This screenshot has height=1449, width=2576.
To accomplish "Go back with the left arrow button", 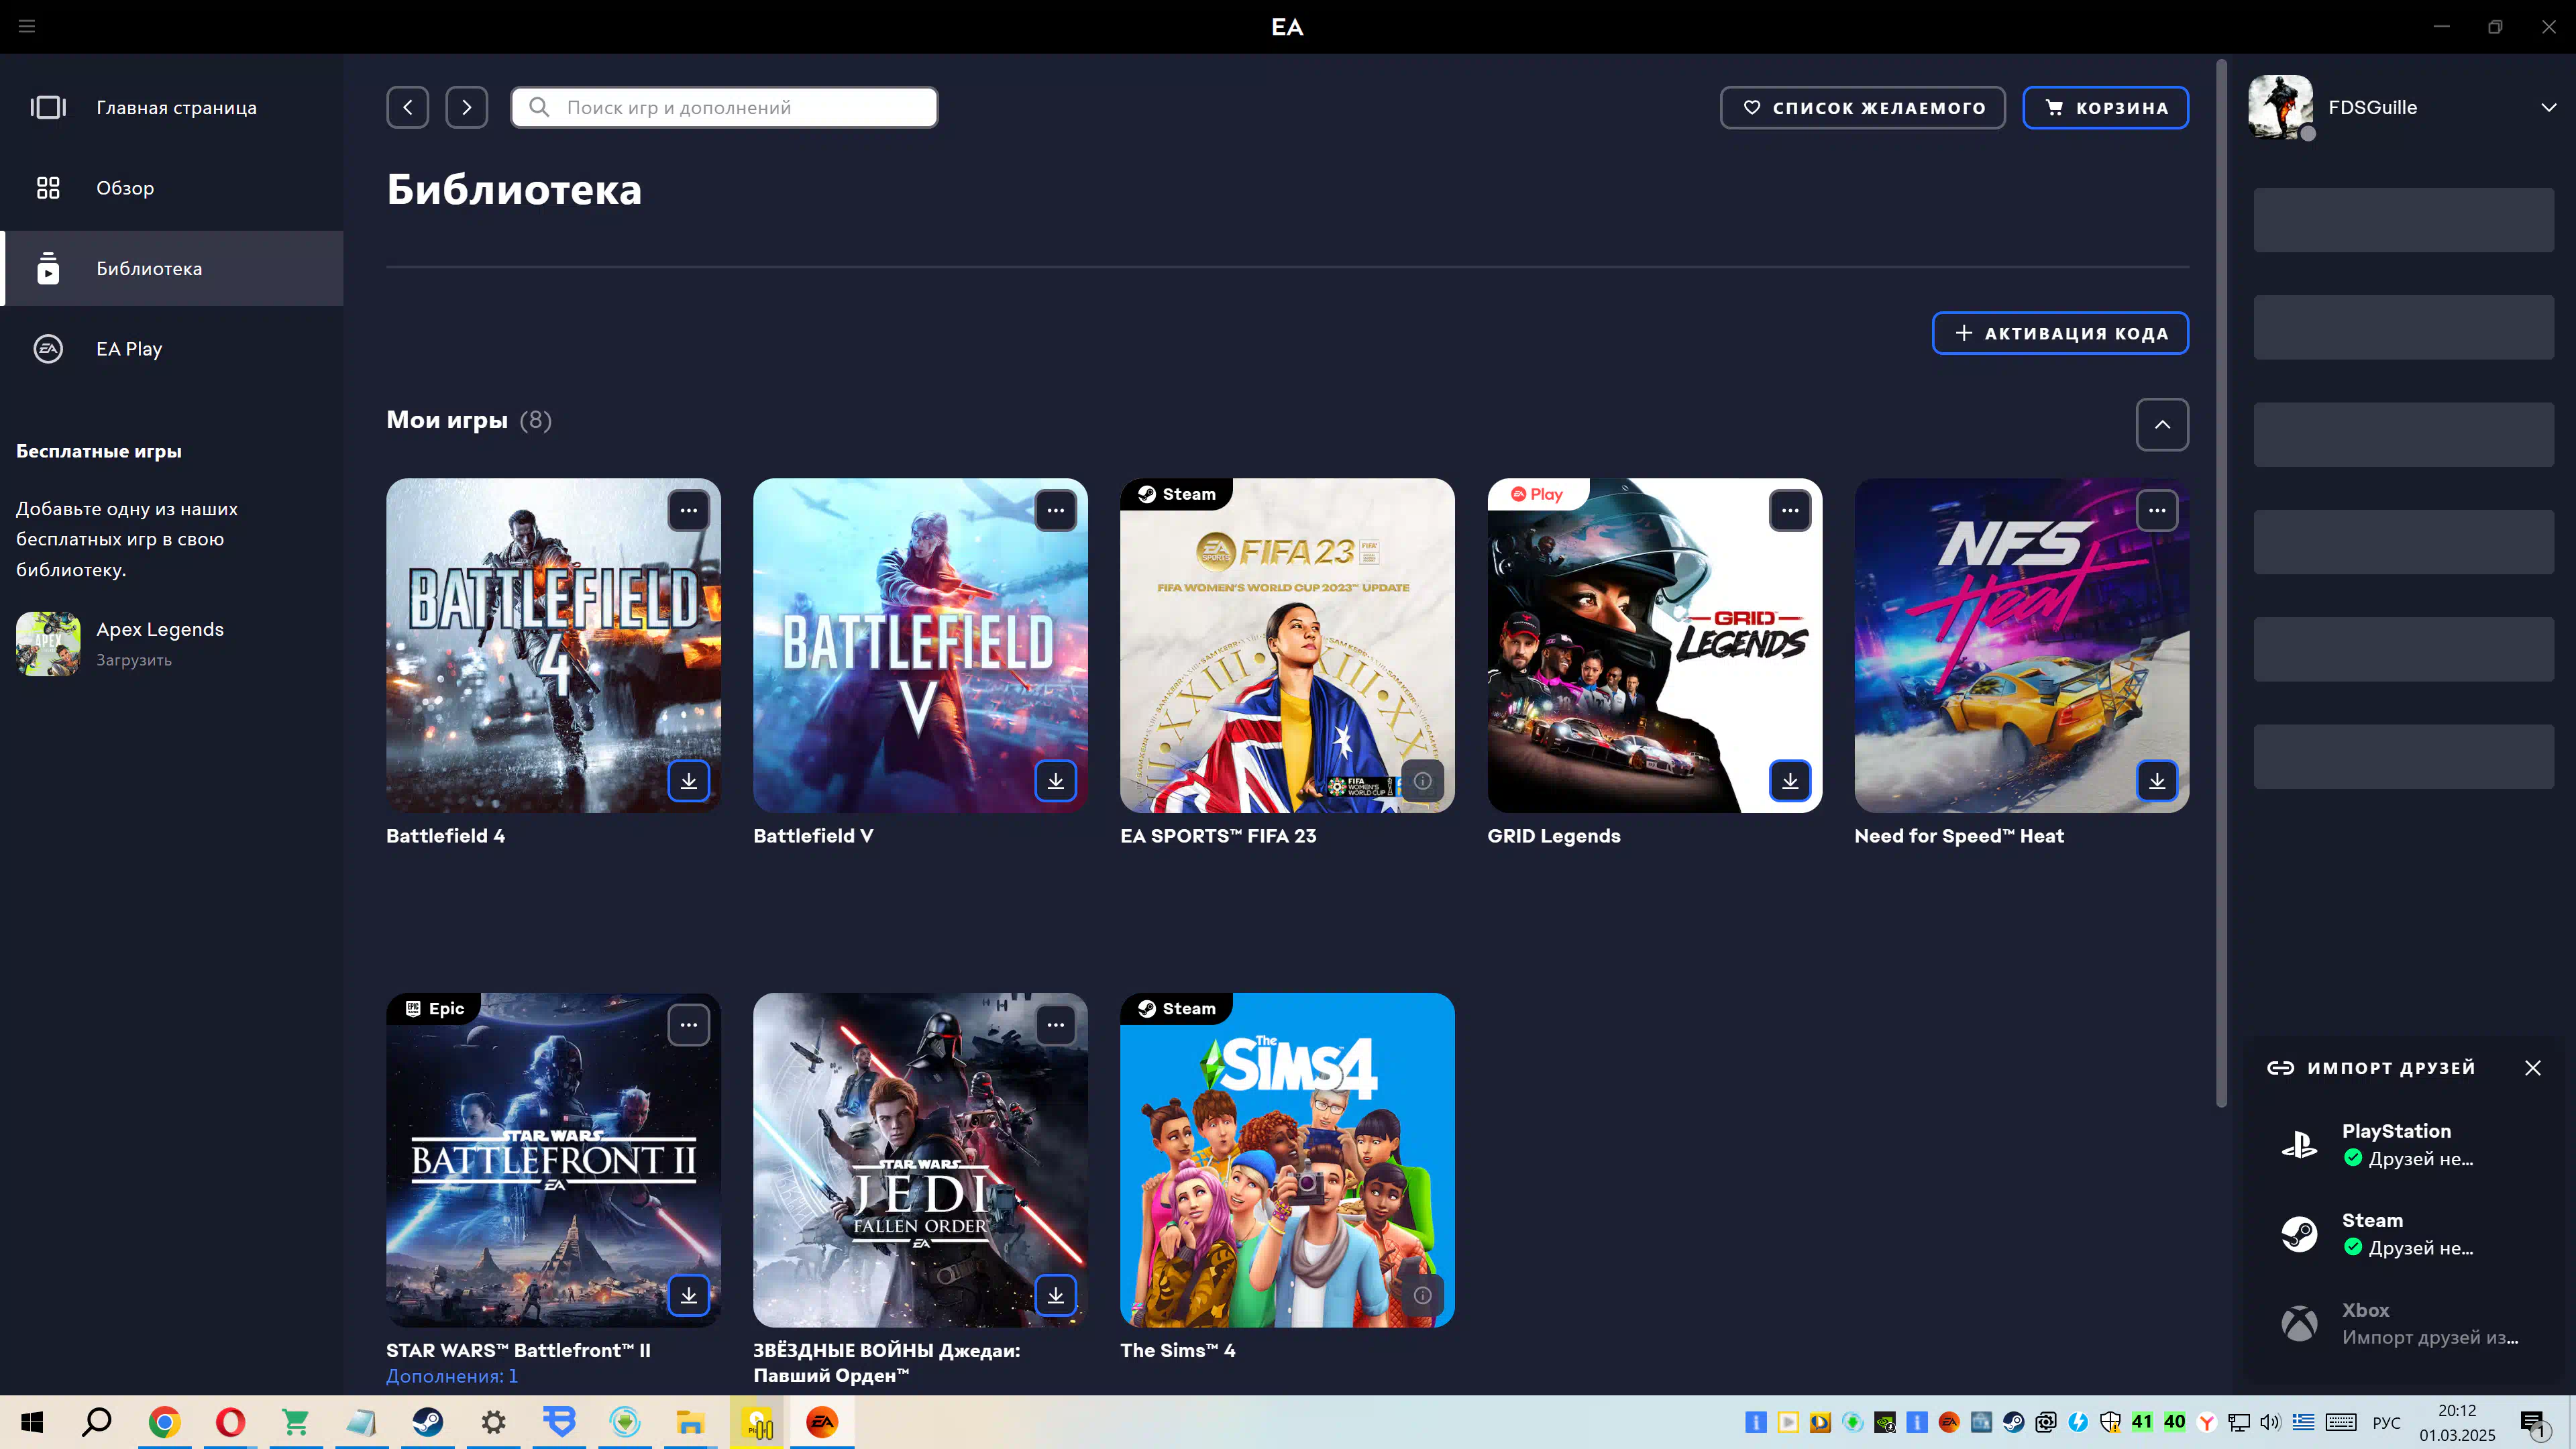I will (x=408, y=107).
